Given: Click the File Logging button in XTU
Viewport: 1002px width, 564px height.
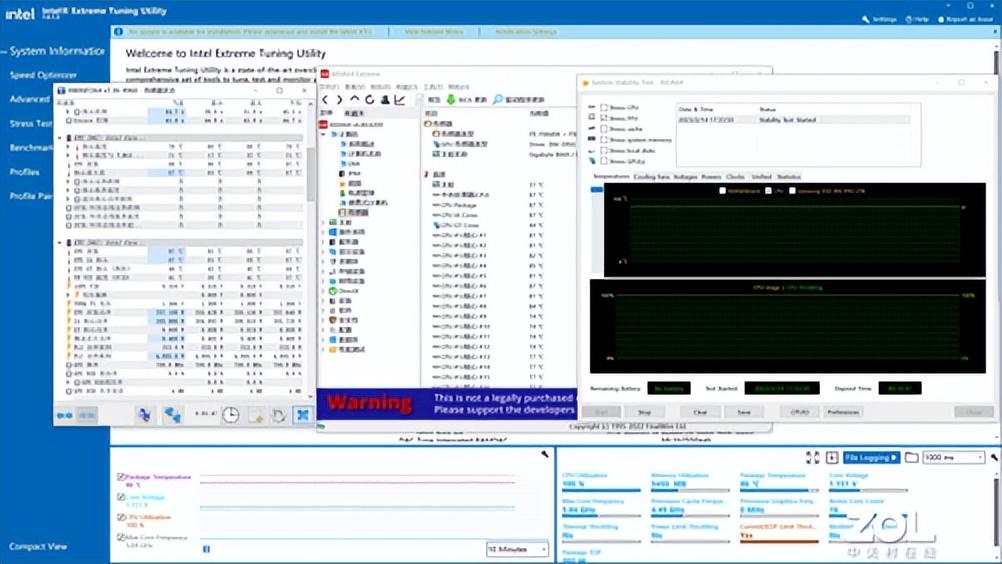Looking at the screenshot, I should 872,457.
